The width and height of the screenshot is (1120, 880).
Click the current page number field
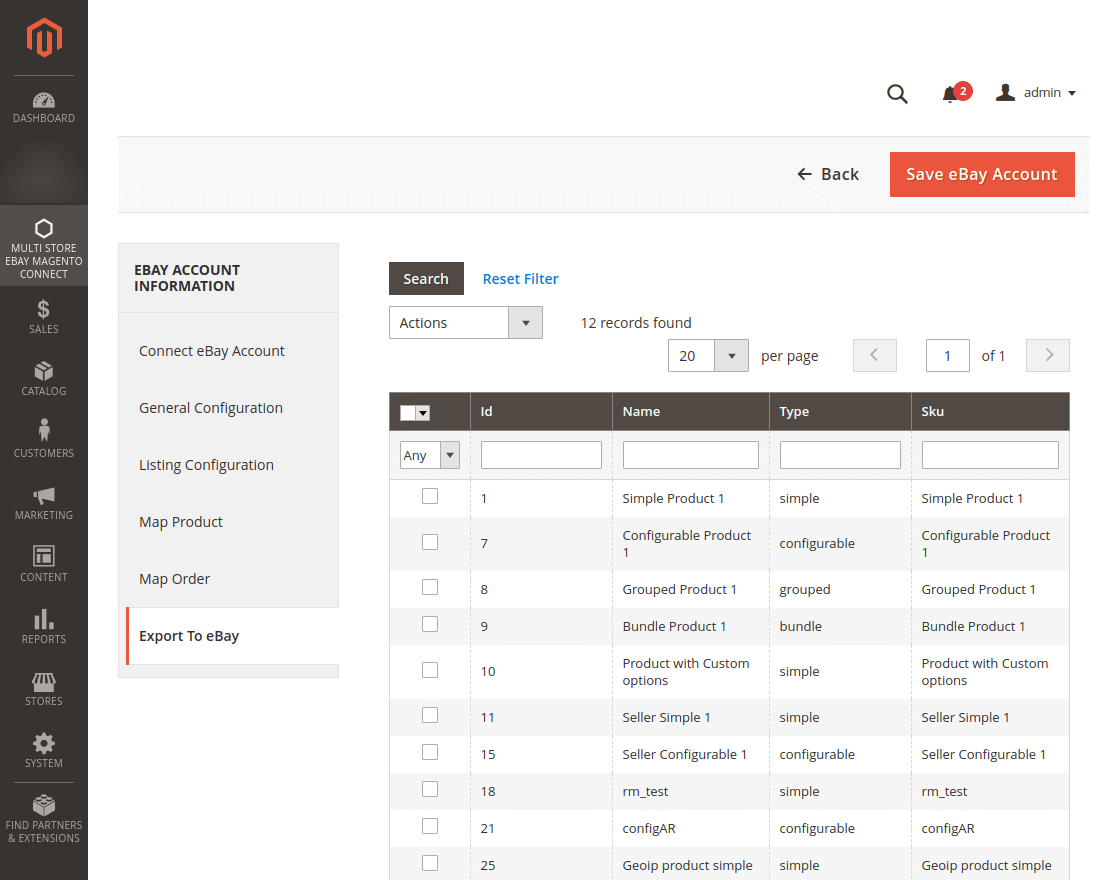pos(947,356)
